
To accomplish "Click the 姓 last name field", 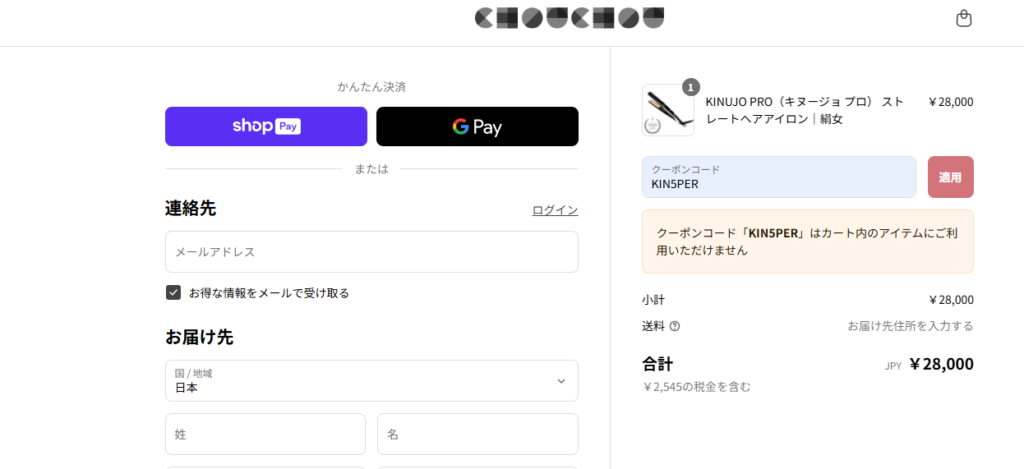I will (x=265, y=434).
